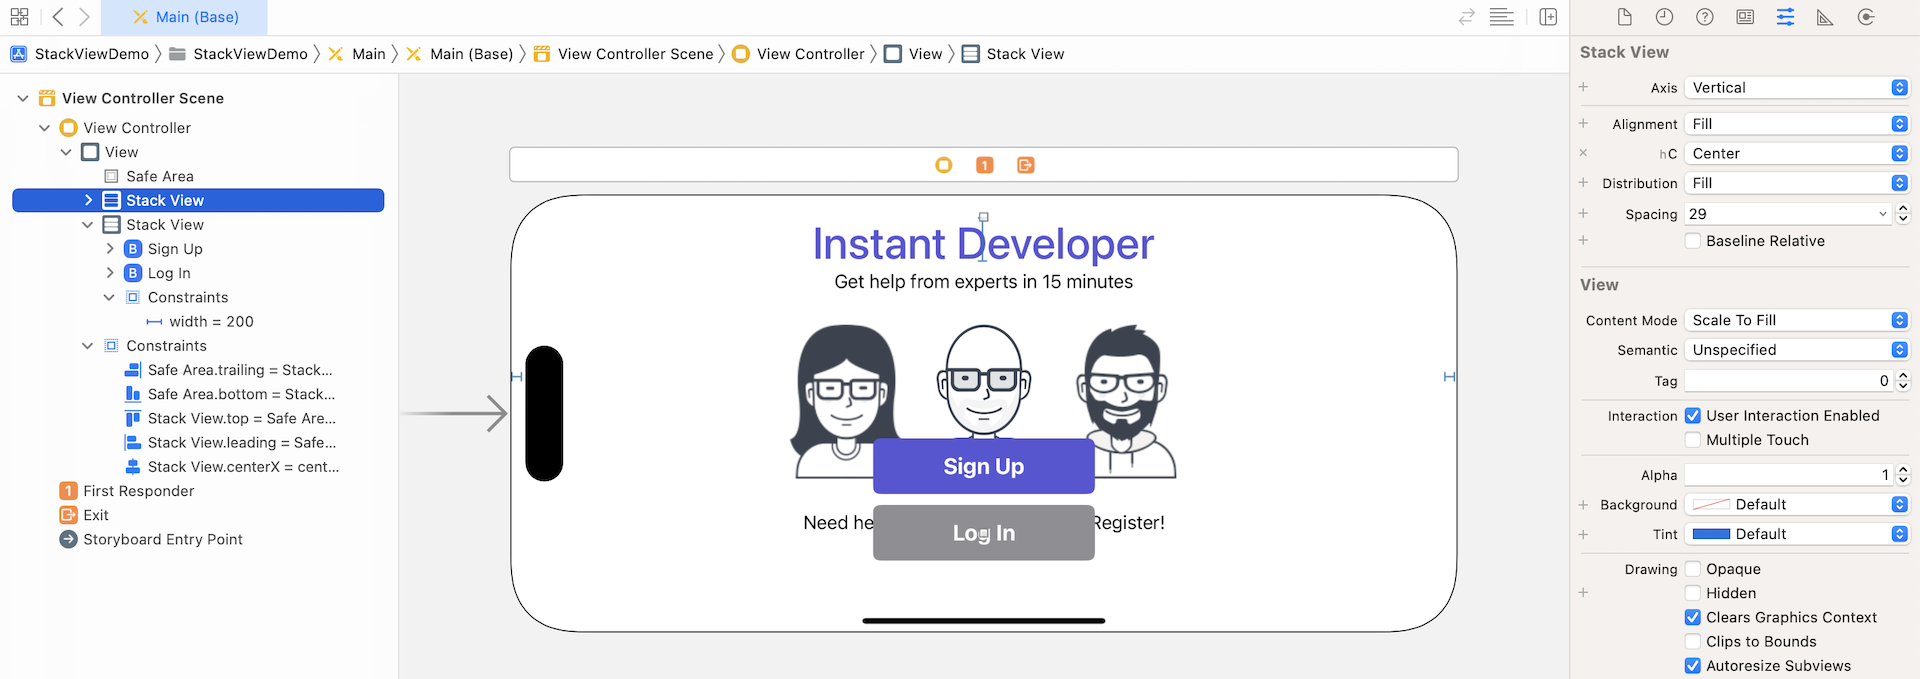Open the File inspector
This screenshot has width=1920, height=679.
(1624, 17)
